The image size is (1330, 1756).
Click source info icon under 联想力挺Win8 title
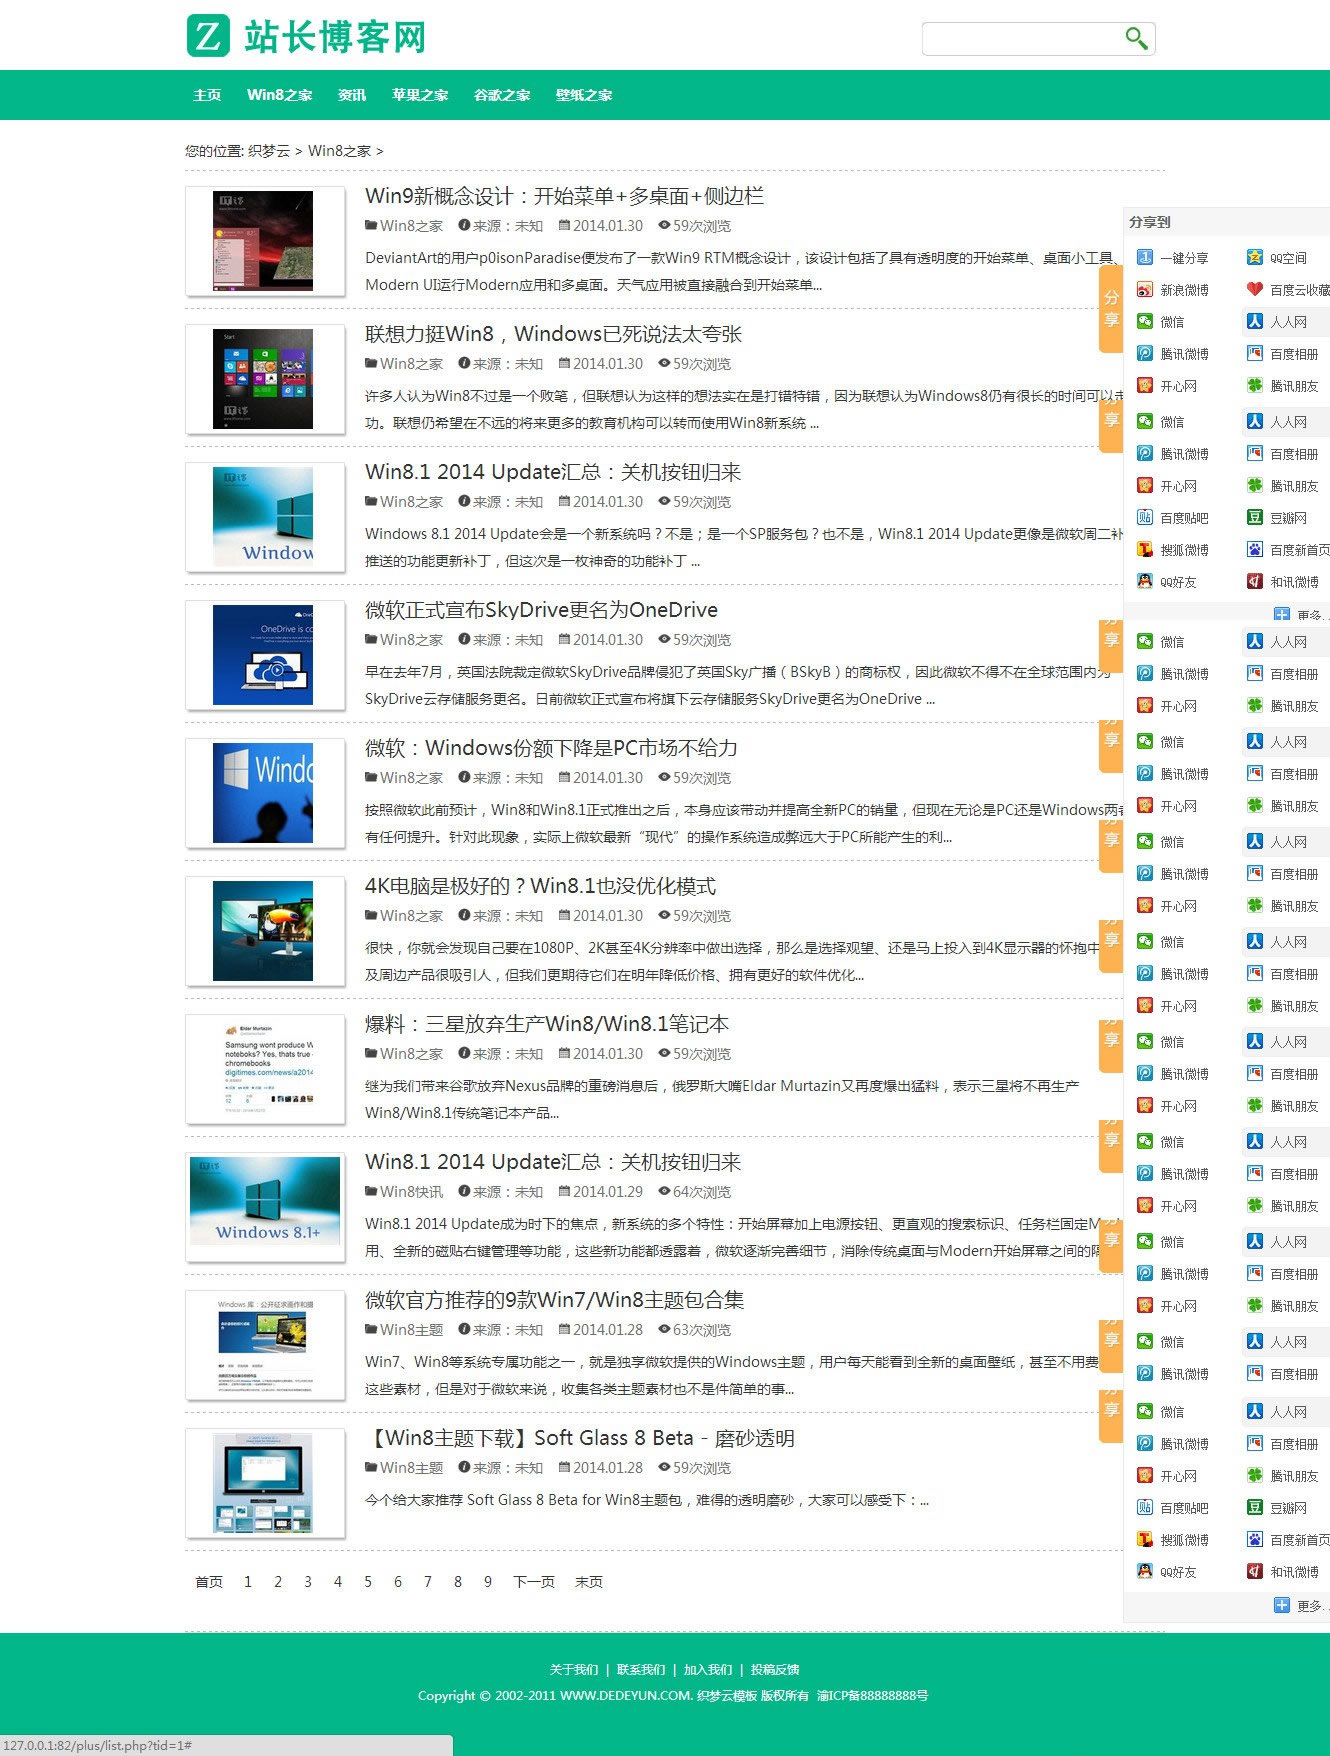464,364
